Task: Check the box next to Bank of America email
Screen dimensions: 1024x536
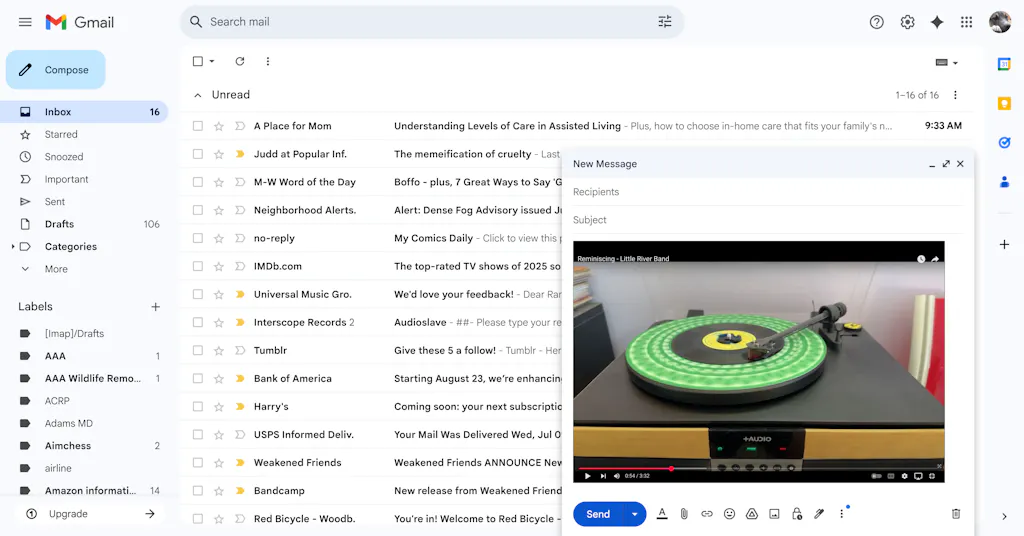Action: (198, 378)
